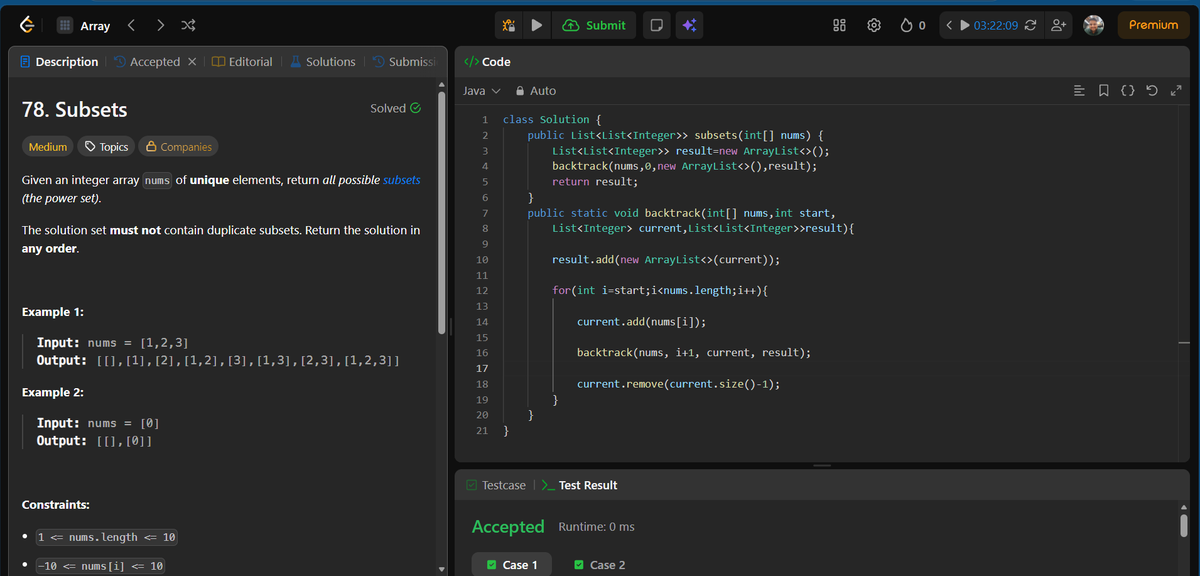
Task: Click the invite user icon
Action: (1057, 25)
